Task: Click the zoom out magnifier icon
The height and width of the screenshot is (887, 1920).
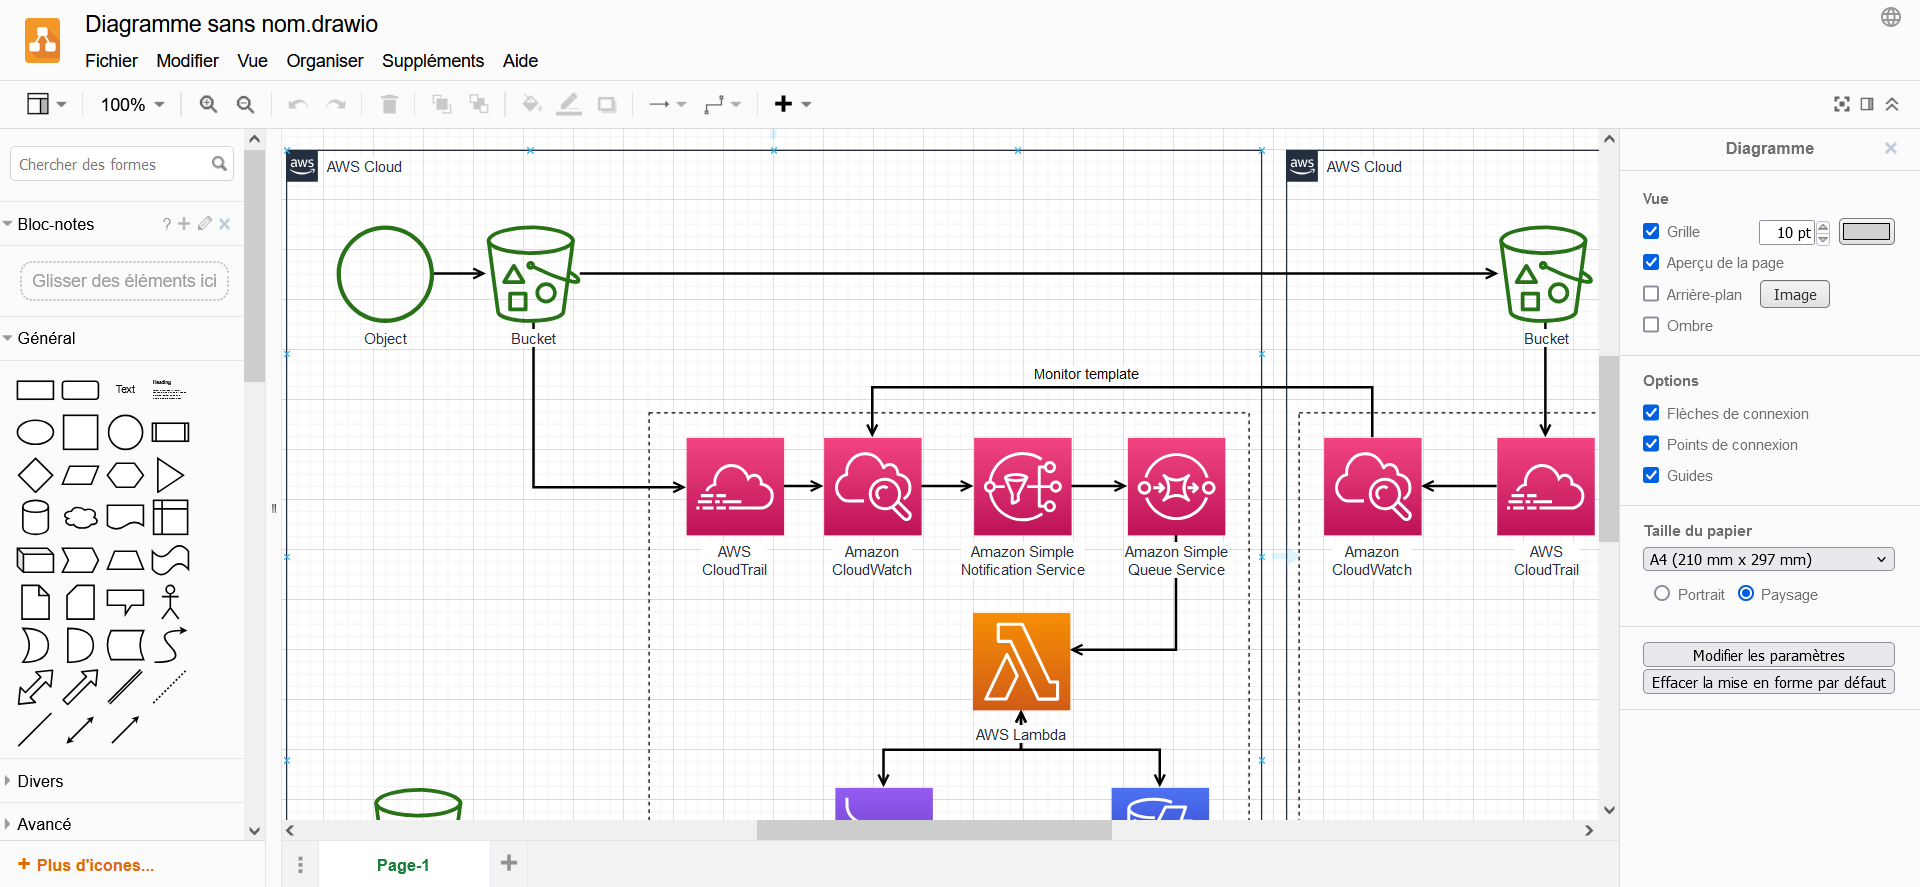Action: pyautogui.click(x=245, y=104)
